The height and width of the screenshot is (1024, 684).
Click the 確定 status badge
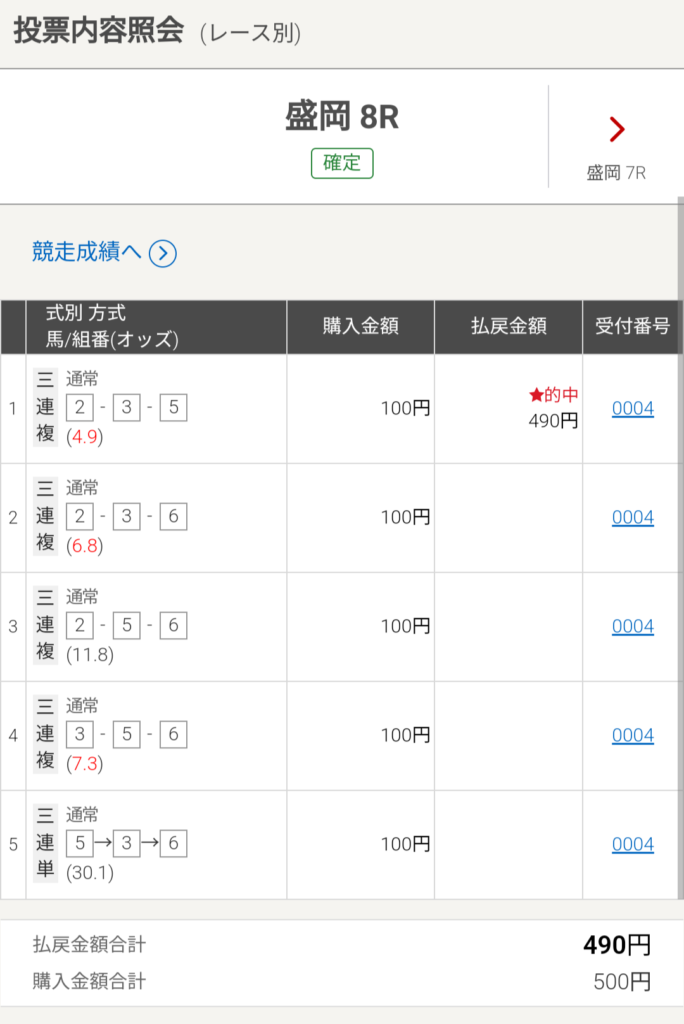[x=342, y=163]
